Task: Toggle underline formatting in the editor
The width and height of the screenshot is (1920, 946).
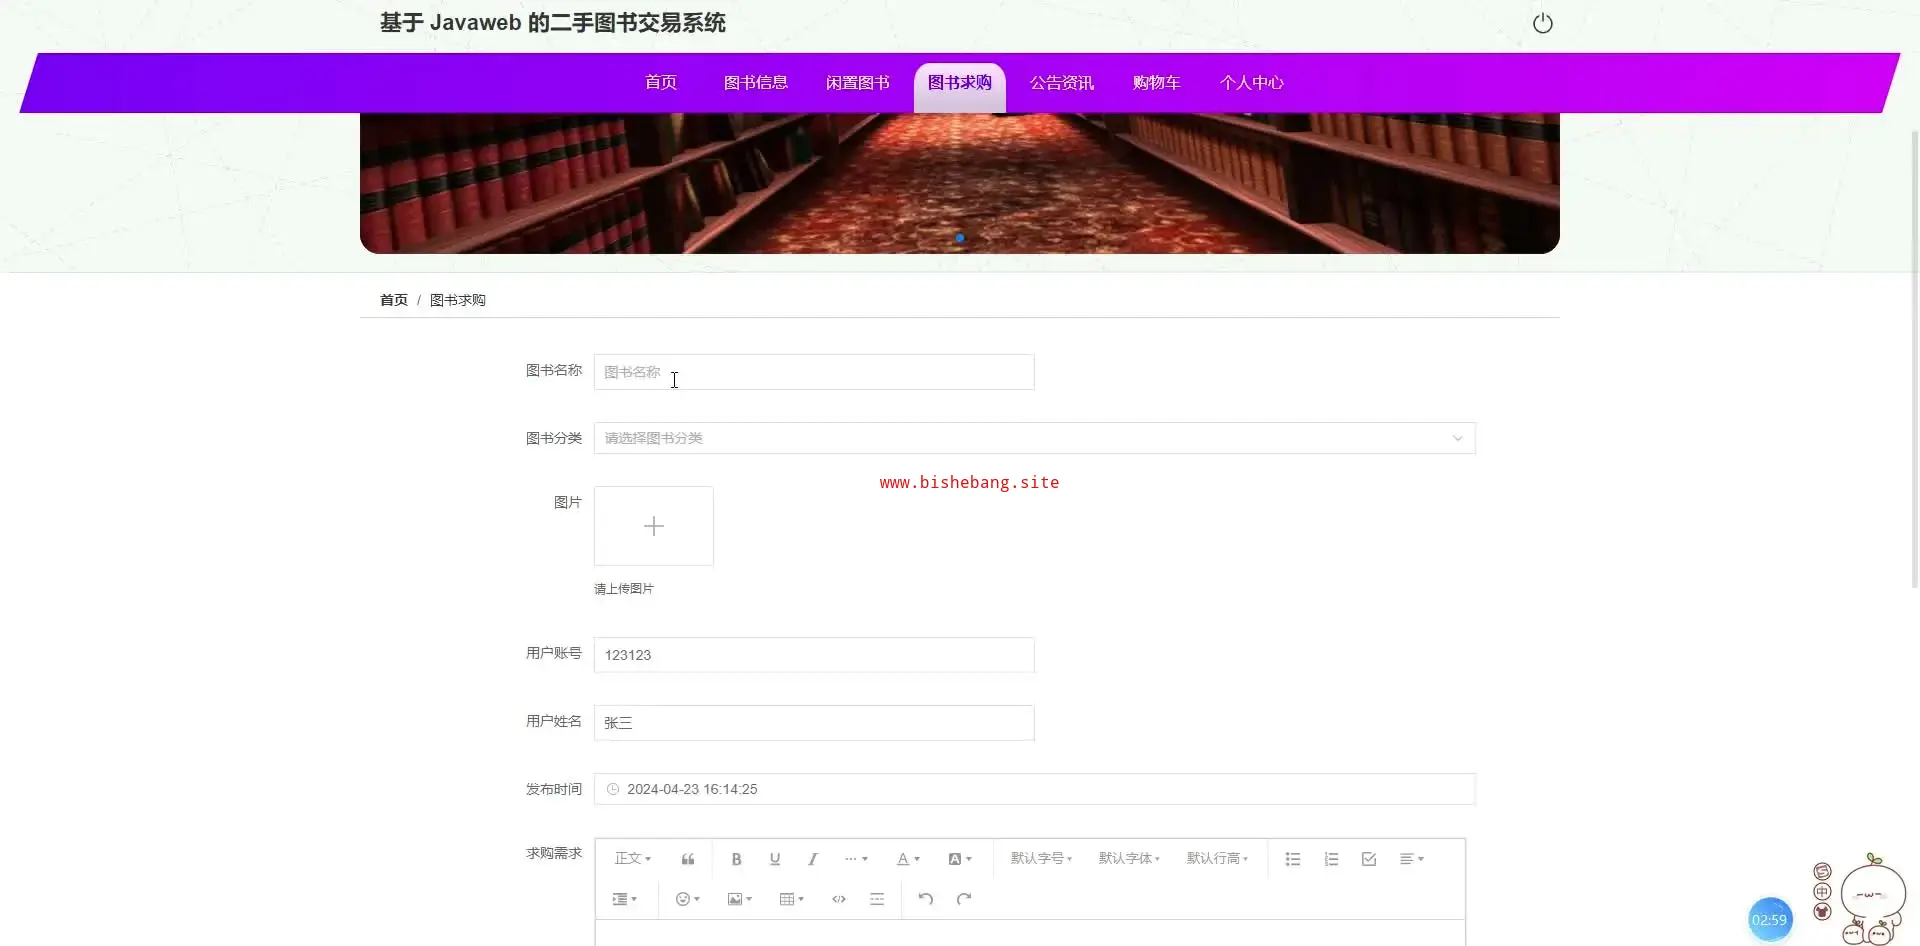Action: (x=775, y=859)
